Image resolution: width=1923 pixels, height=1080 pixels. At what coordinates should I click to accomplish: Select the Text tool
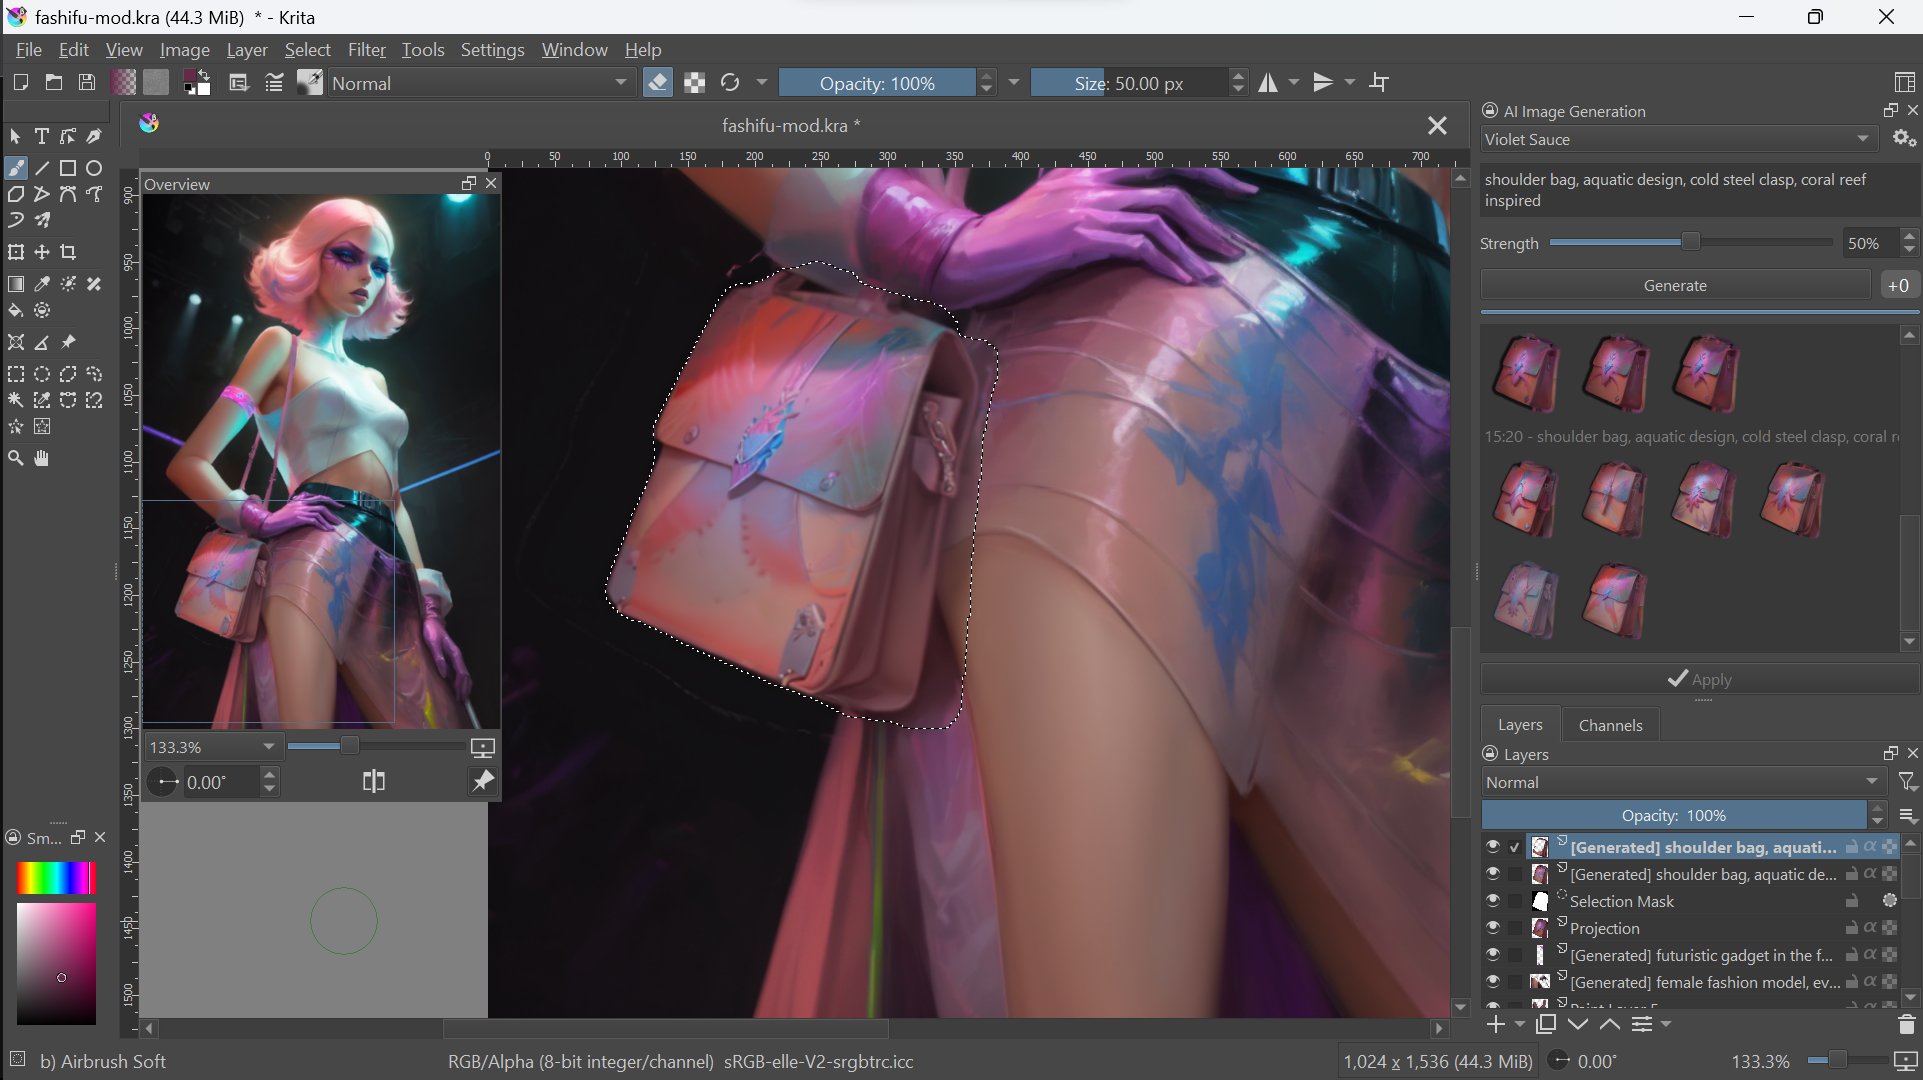click(42, 137)
